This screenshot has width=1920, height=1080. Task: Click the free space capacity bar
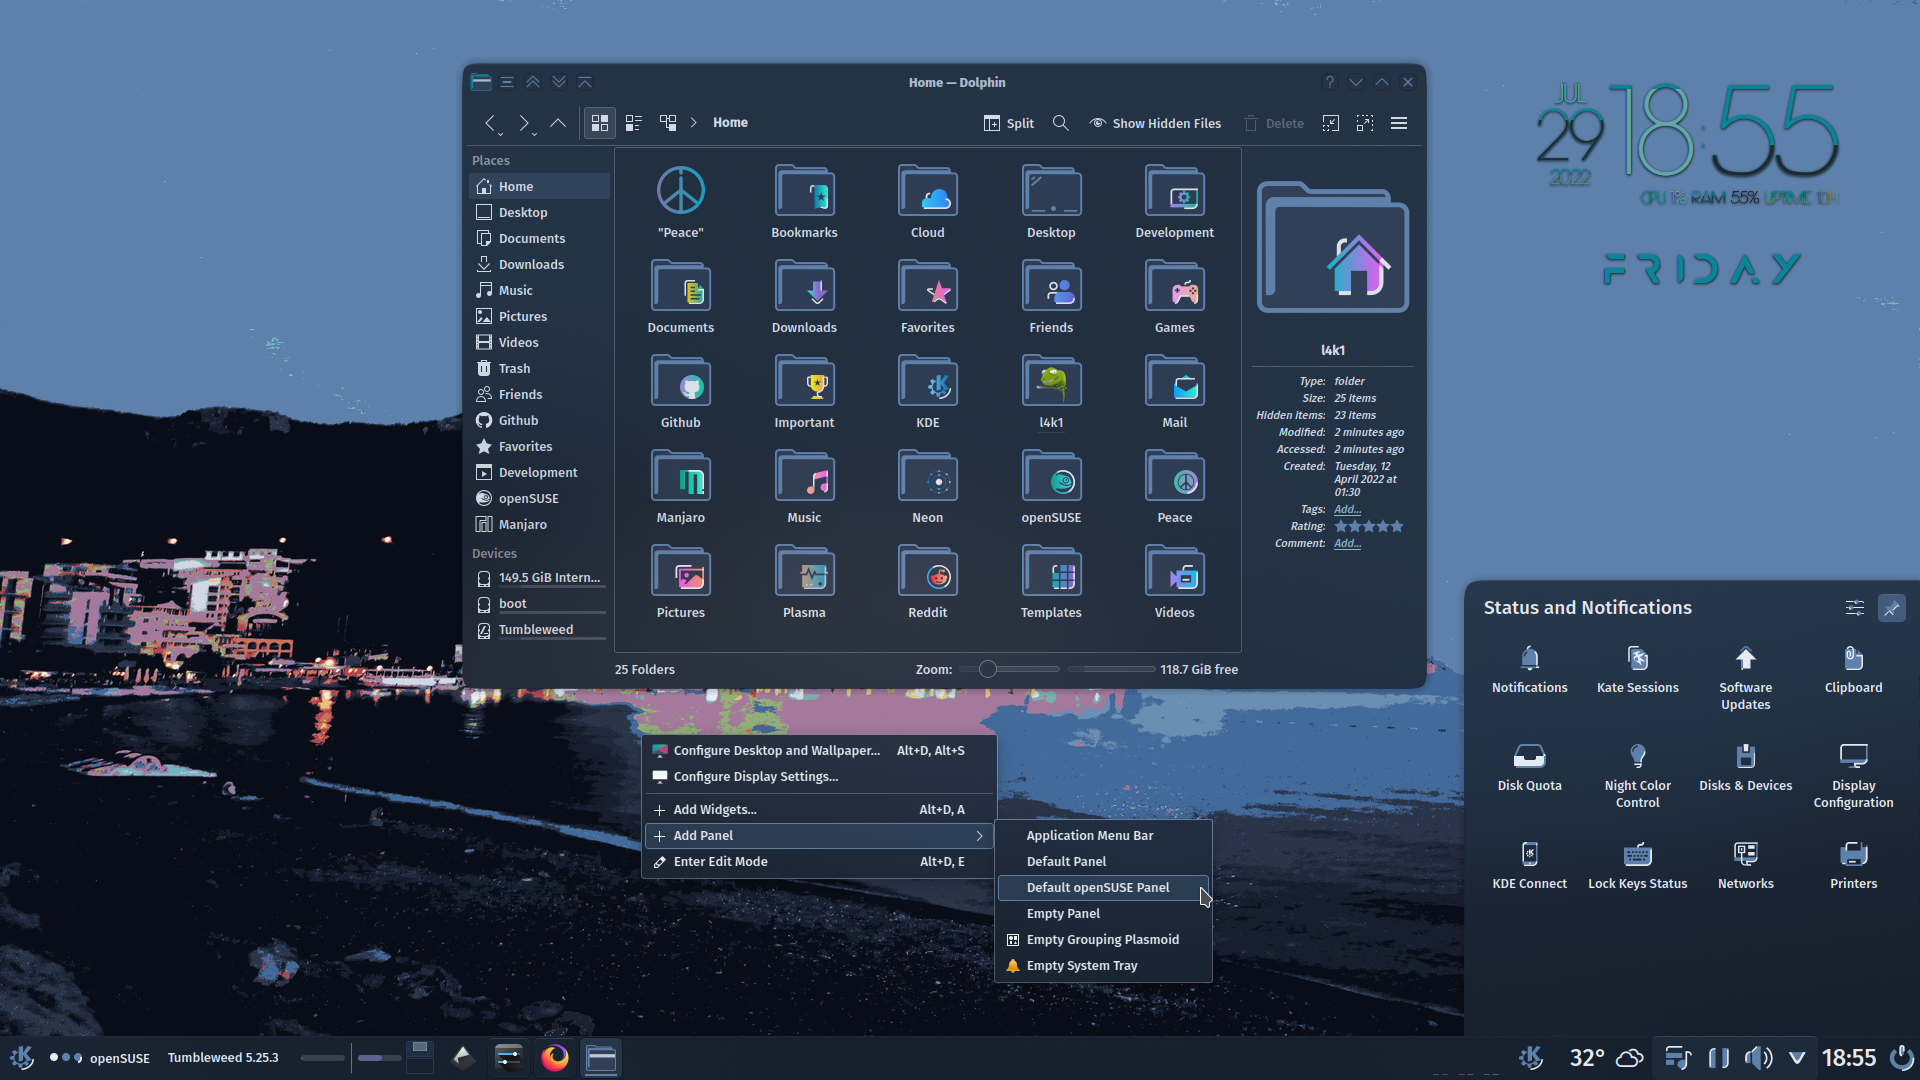click(1110, 669)
